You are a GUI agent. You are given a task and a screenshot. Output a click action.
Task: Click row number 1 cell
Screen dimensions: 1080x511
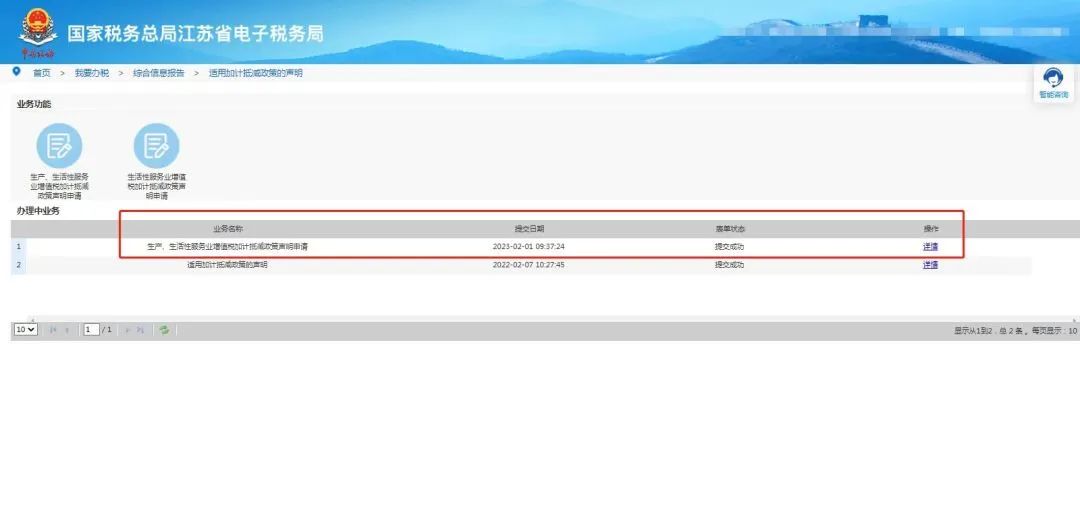click(x=19, y=247)
